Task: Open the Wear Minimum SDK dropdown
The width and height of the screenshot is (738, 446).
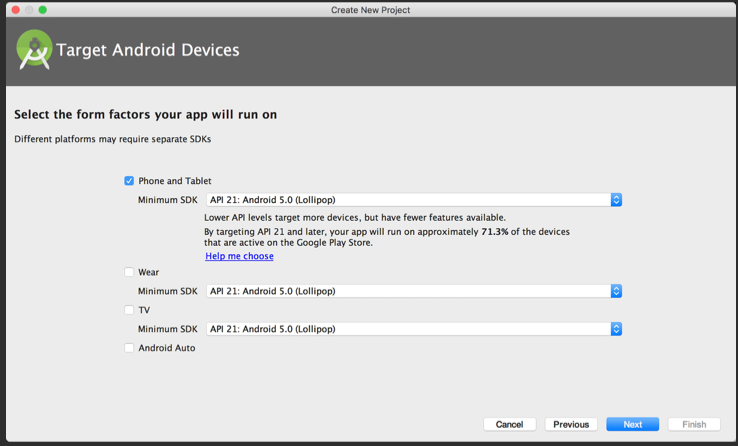Action: click(414, 291)
